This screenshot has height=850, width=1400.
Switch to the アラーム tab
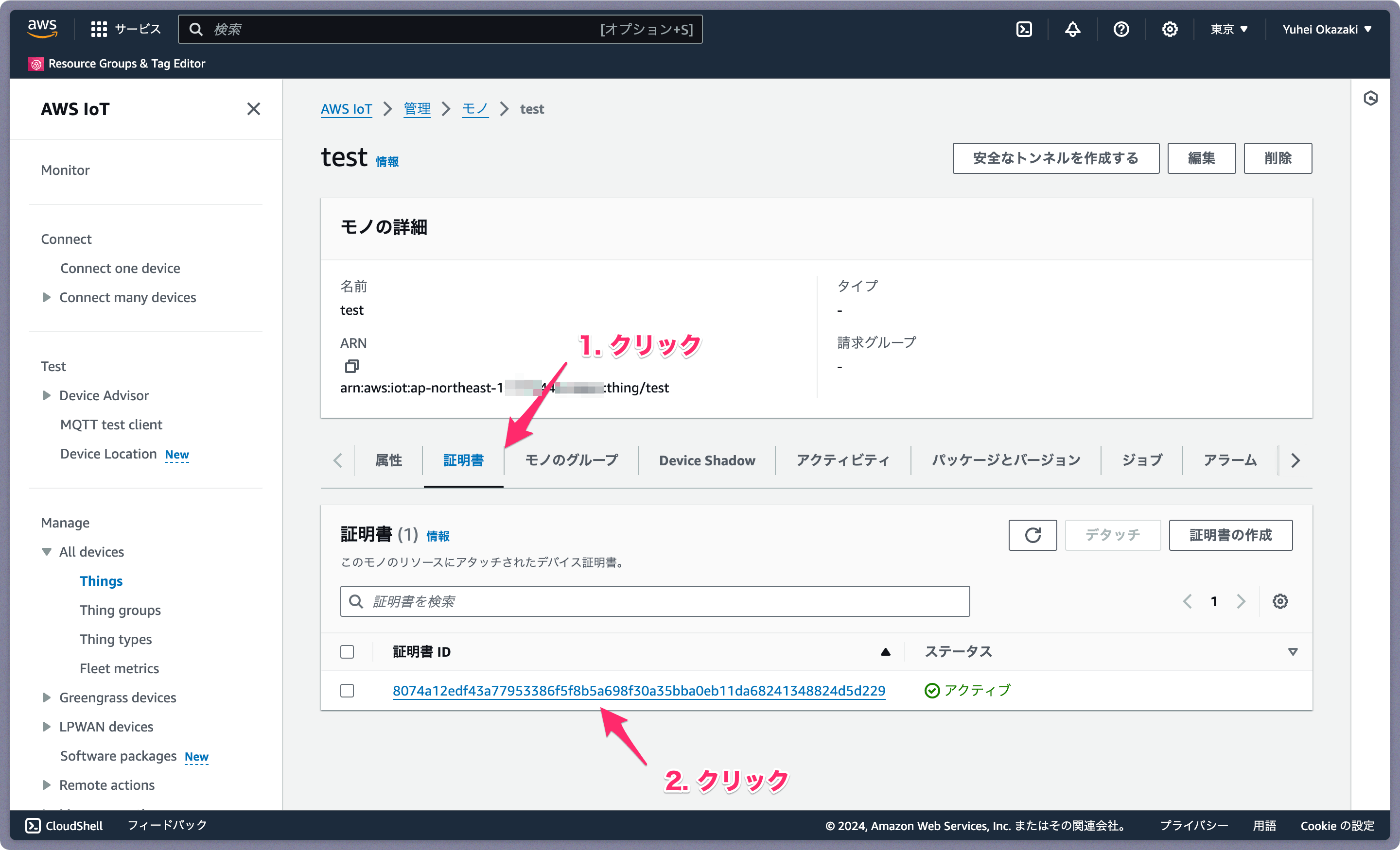tap(1230, 460)
